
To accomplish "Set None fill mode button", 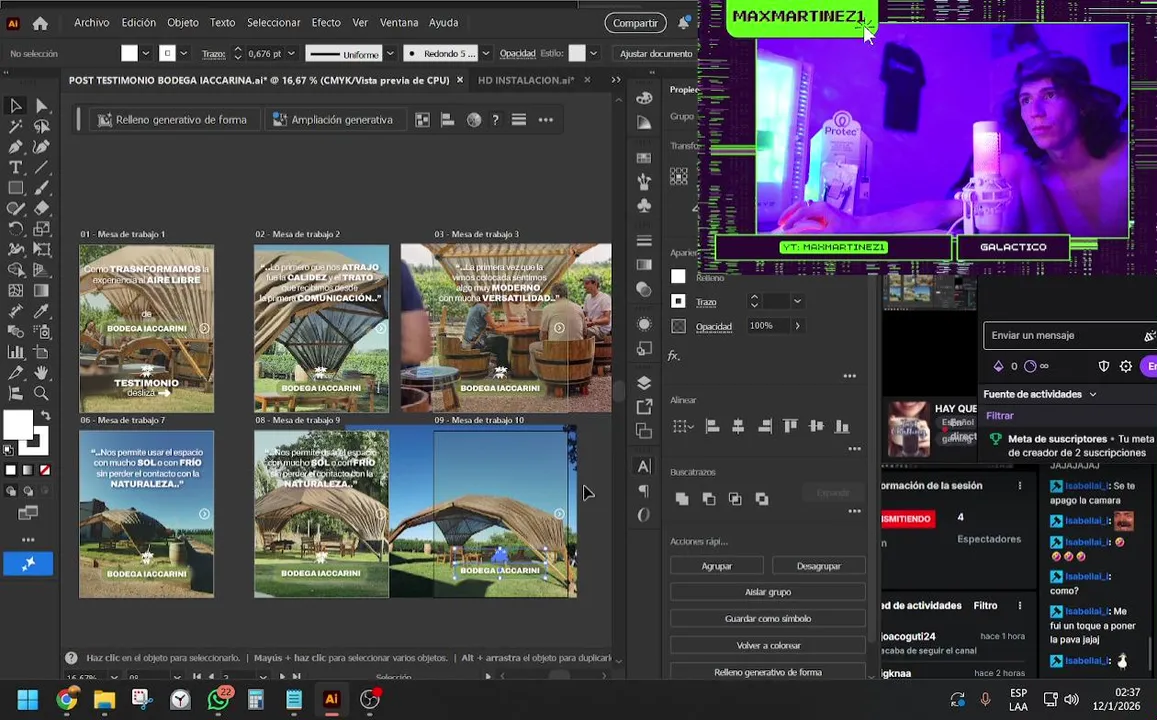I will [x=44, y=470].
